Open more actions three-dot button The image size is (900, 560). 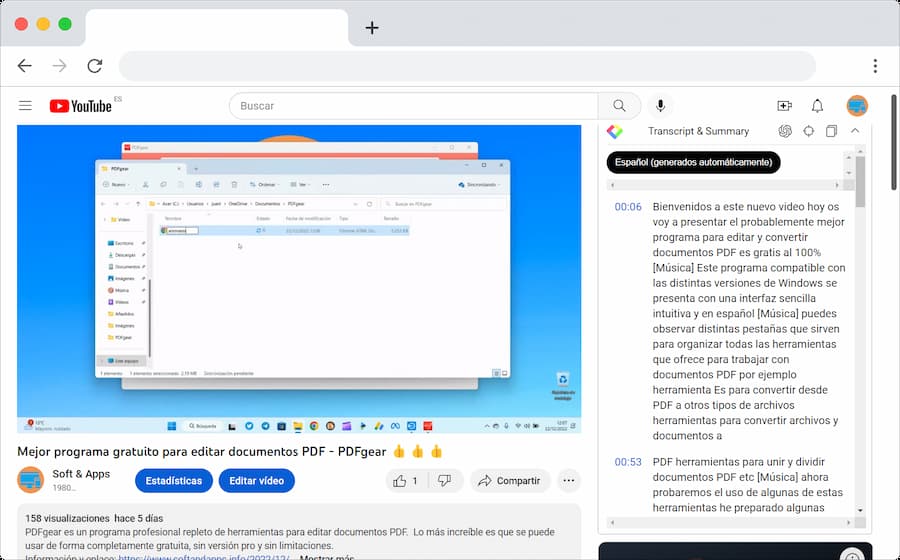[569, 481]
